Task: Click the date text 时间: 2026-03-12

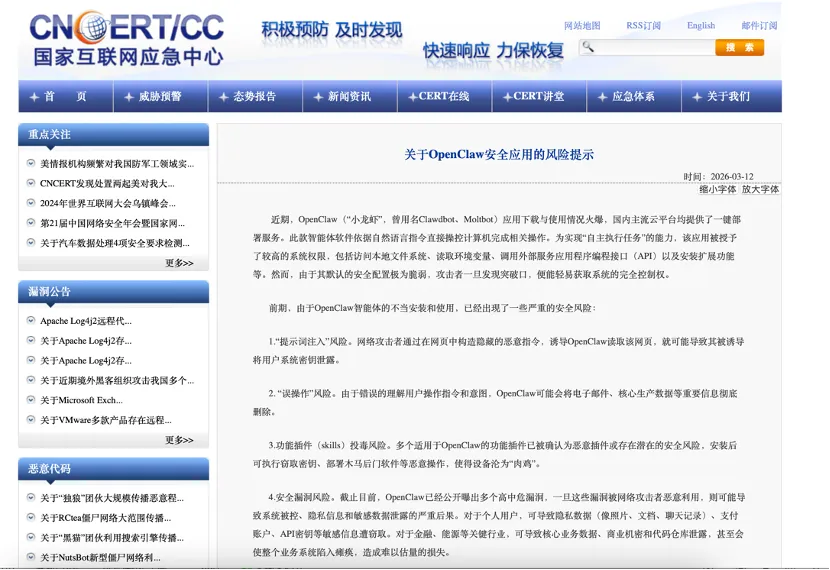Action: pos(718,176)
